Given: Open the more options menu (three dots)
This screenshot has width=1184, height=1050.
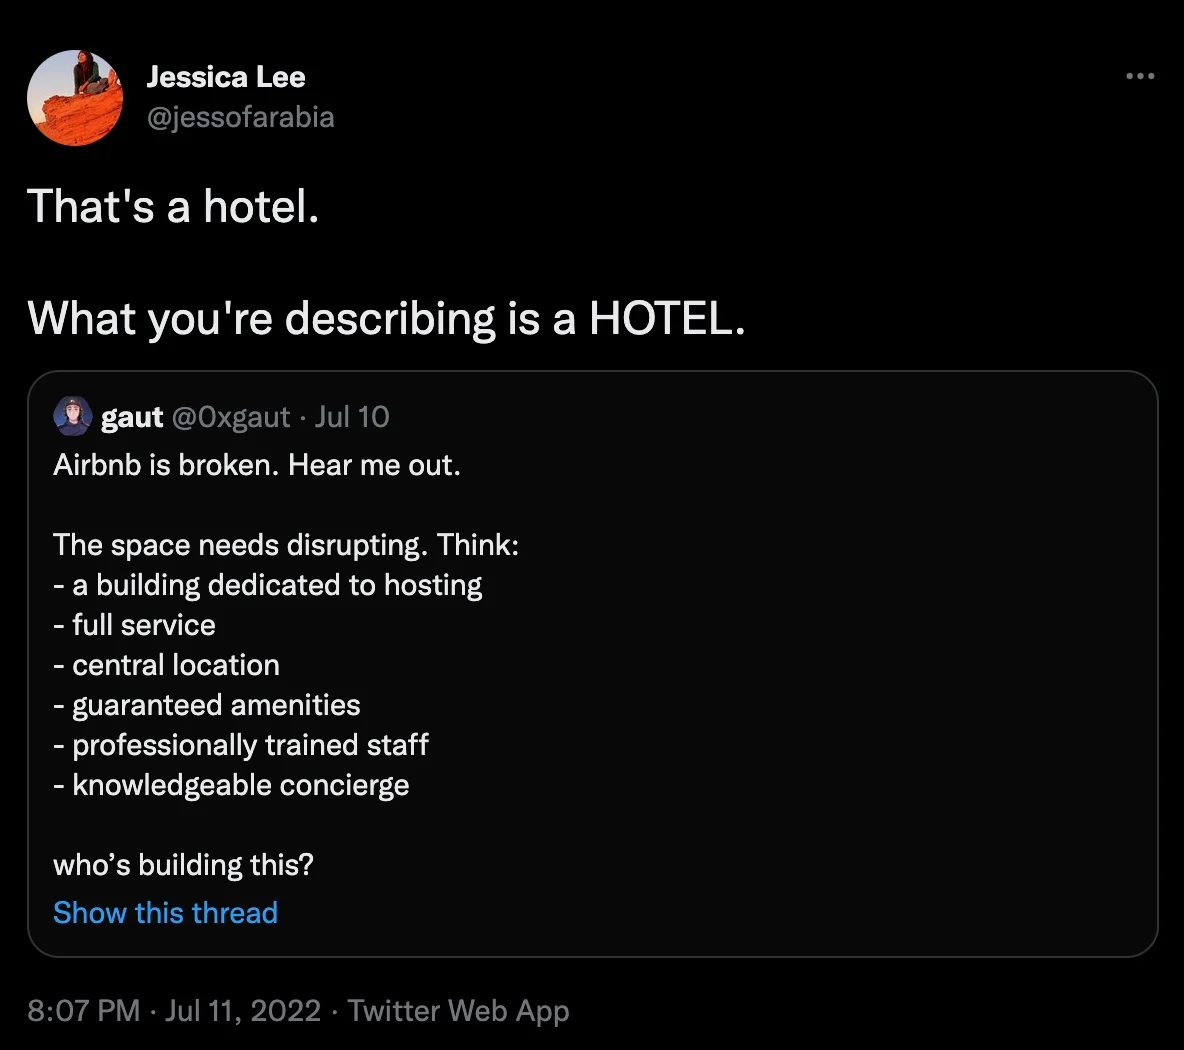Looking at the screenshot, I should 1139,76.
